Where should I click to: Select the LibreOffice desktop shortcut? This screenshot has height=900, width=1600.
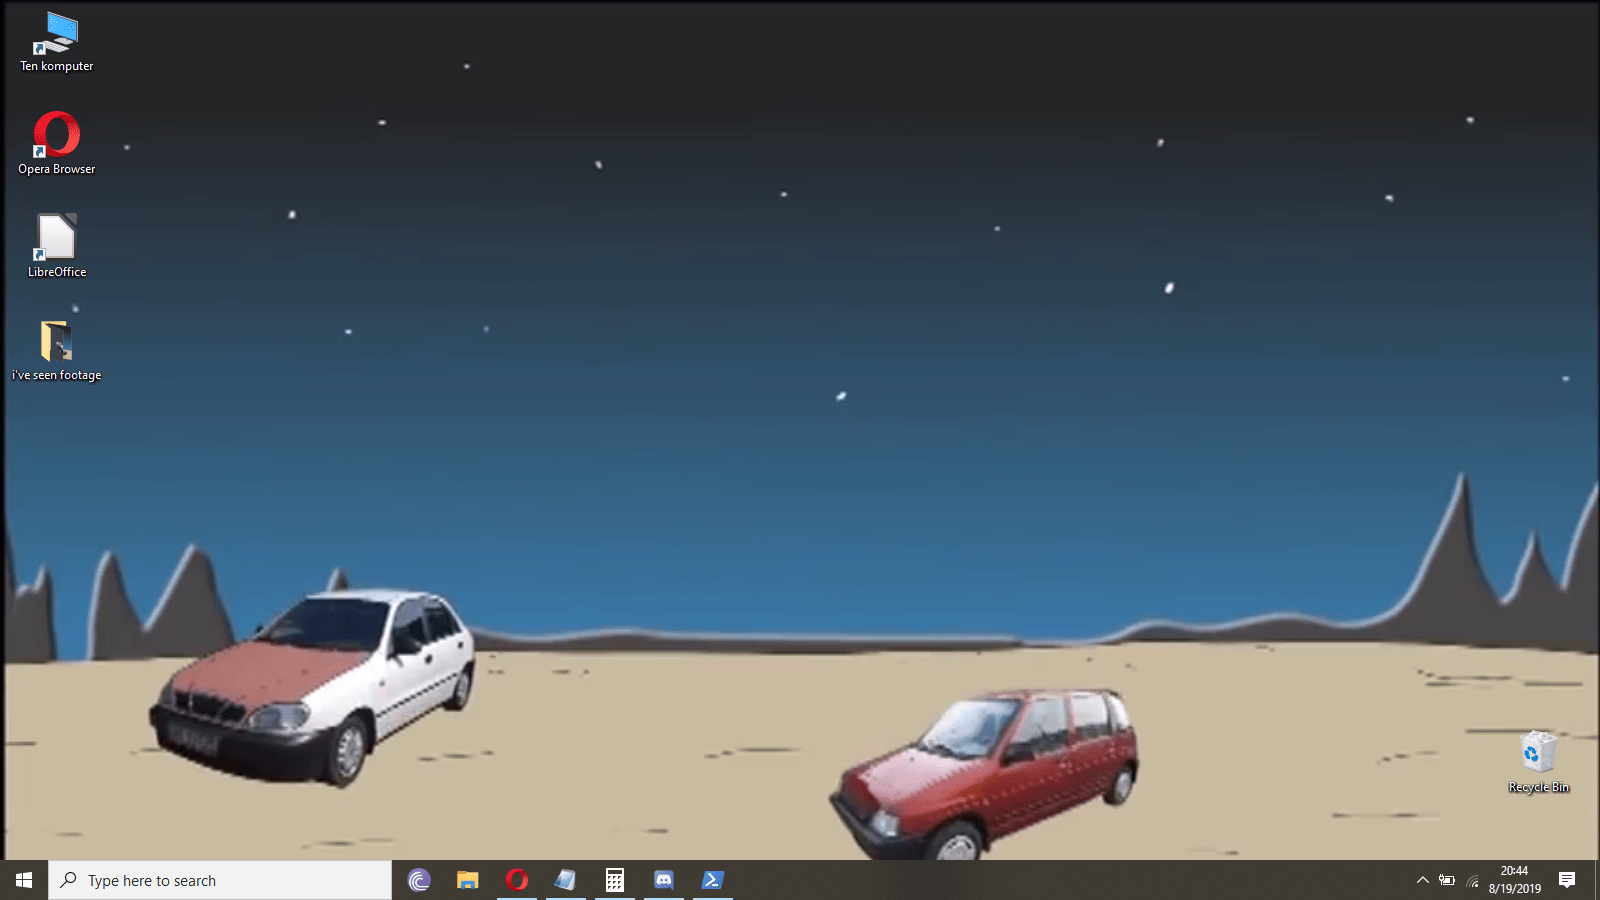click(56, 245)
